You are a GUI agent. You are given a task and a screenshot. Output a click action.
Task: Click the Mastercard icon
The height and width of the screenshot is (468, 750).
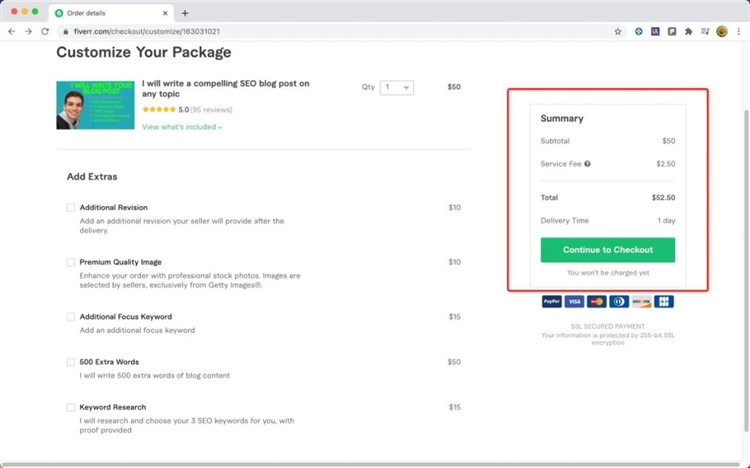pyautogui.click(x=597, y=301)
